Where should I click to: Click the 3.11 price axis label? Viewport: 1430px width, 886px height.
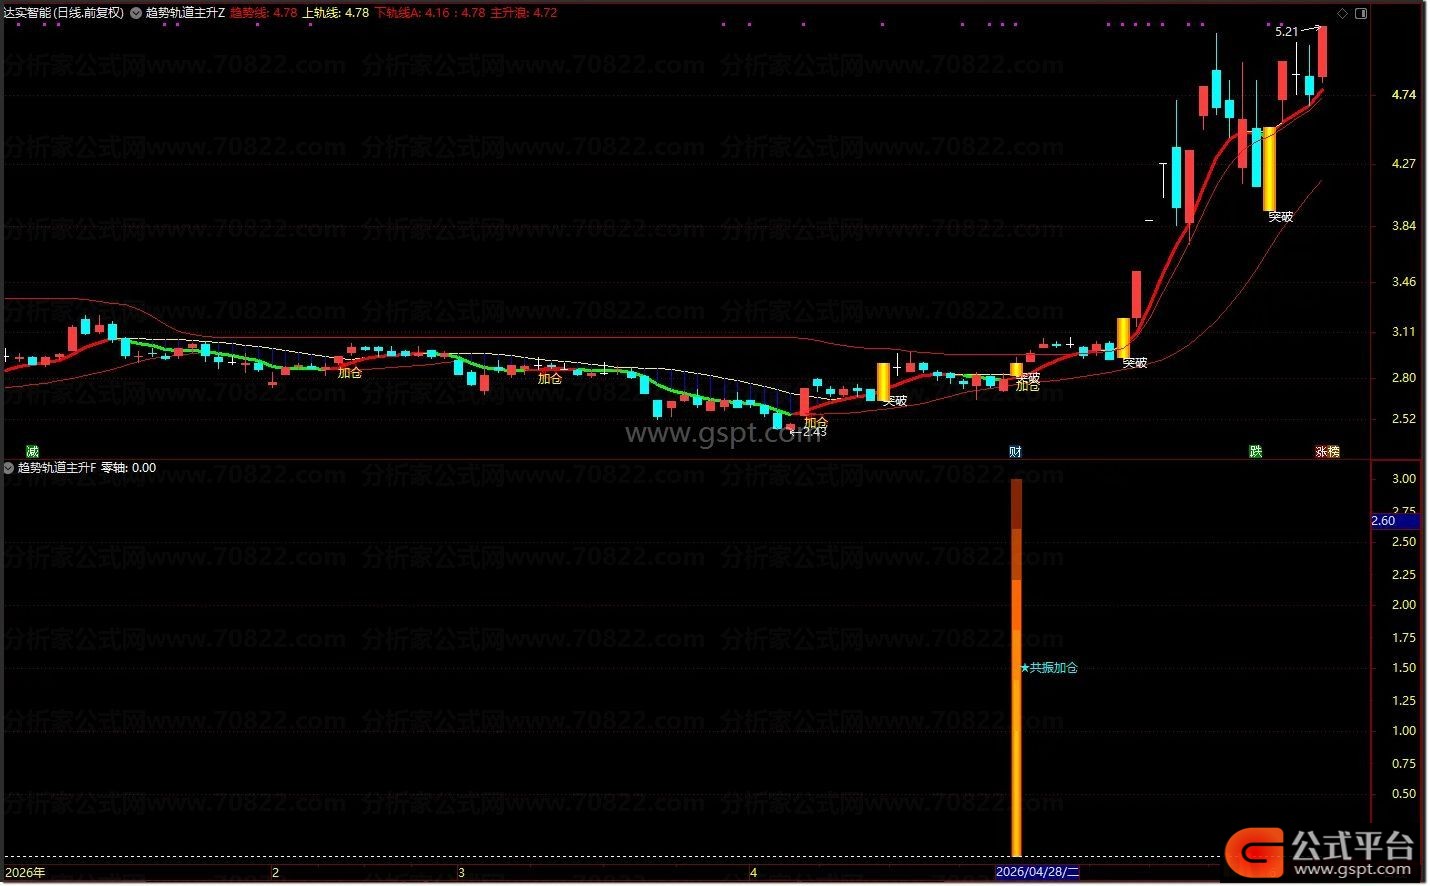pos(1404,331)
